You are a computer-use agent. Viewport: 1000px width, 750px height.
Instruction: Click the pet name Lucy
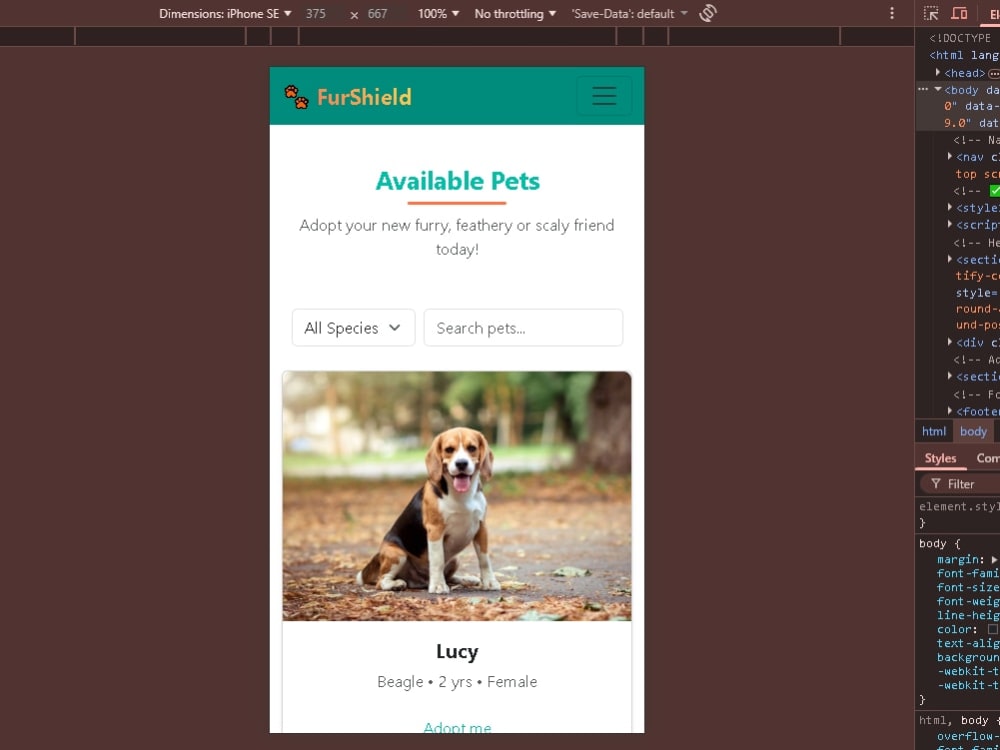[457, 652]
